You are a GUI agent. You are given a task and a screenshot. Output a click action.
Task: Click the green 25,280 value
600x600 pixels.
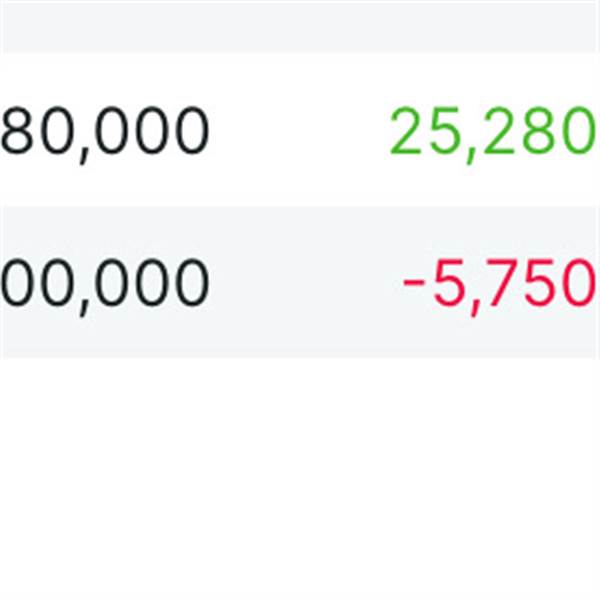point(490,131)
